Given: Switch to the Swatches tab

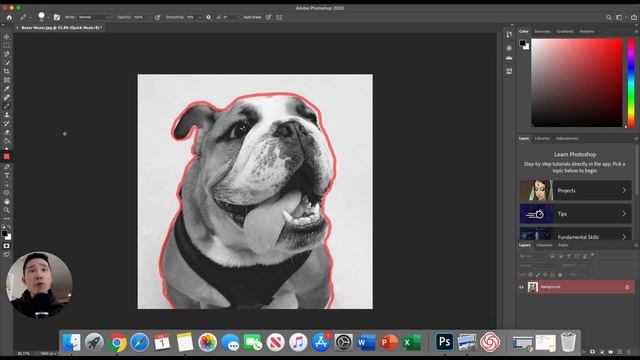Looking at the screenshot, I should 542,31.
